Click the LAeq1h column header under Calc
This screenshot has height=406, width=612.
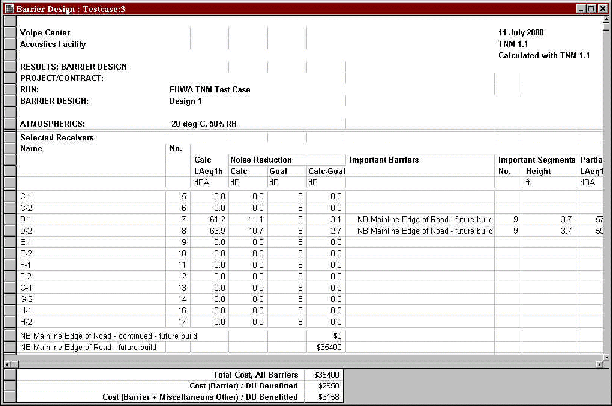[x=208, y=171]
